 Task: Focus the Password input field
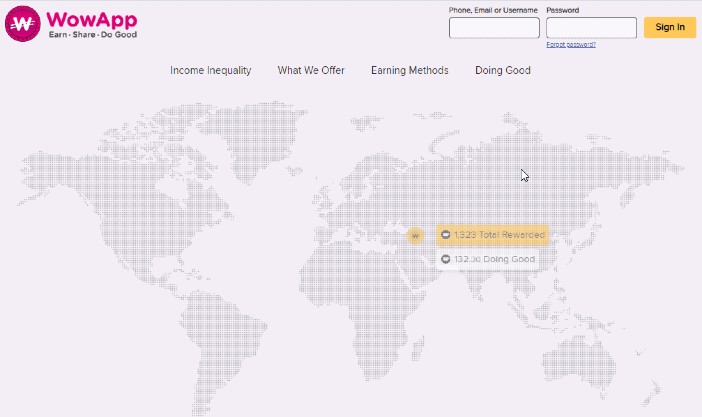[x=591, y=28]
